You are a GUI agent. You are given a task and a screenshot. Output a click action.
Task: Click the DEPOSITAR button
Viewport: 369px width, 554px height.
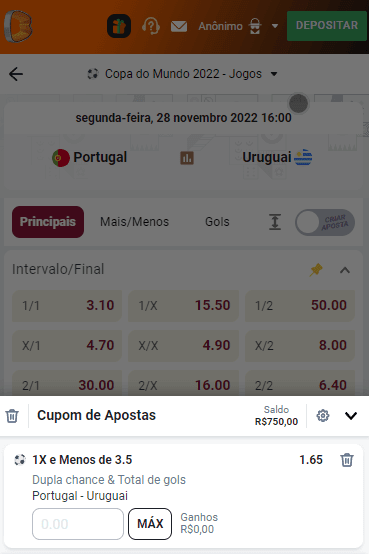327,26
